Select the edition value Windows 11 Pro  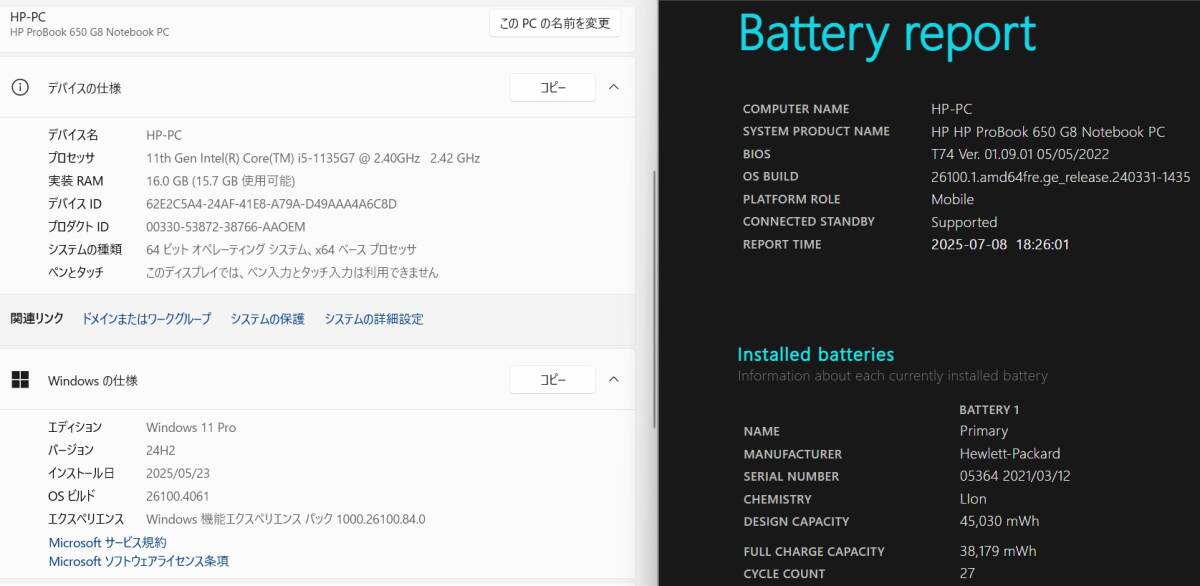pos(191,427)
